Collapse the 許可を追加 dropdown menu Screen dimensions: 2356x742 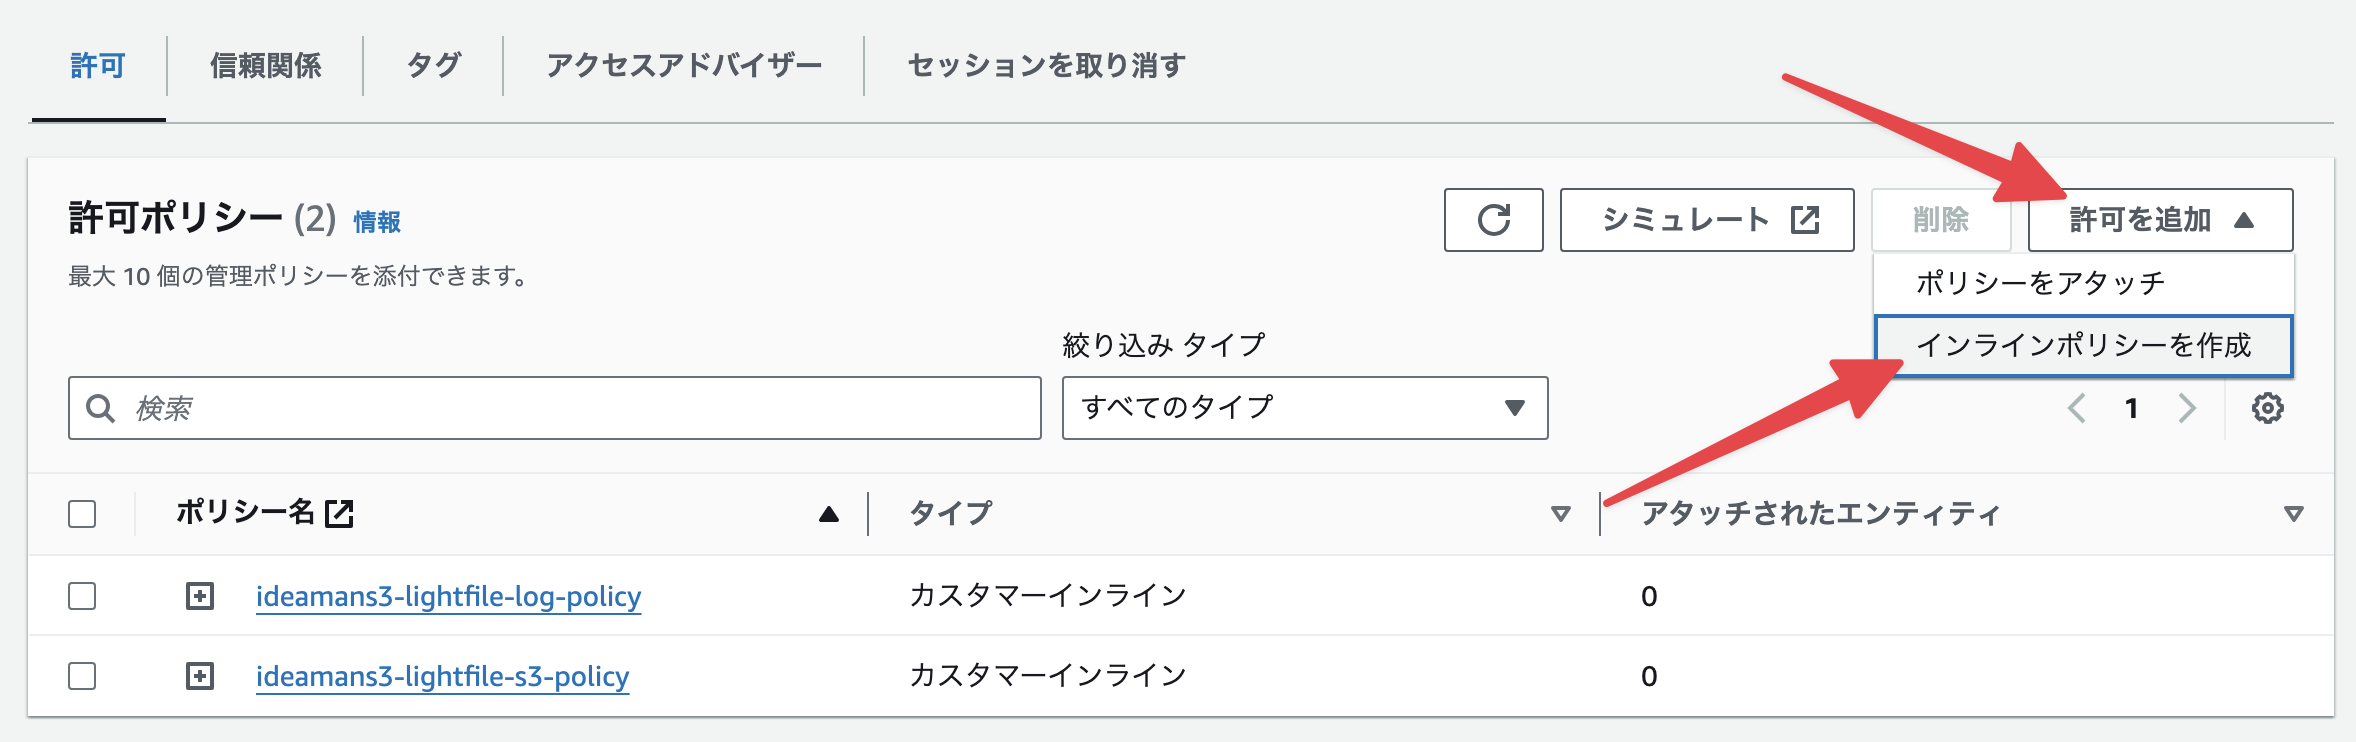(2157, 219)
